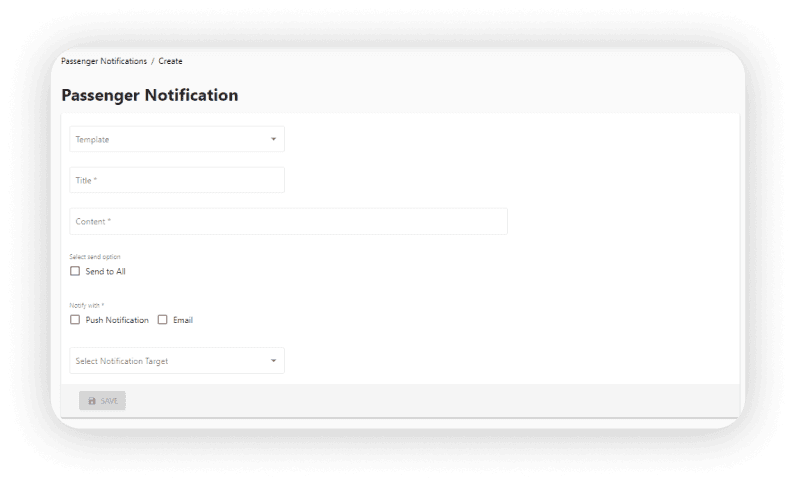Tick the Send to All checkbox

click(x=75, y=271)
